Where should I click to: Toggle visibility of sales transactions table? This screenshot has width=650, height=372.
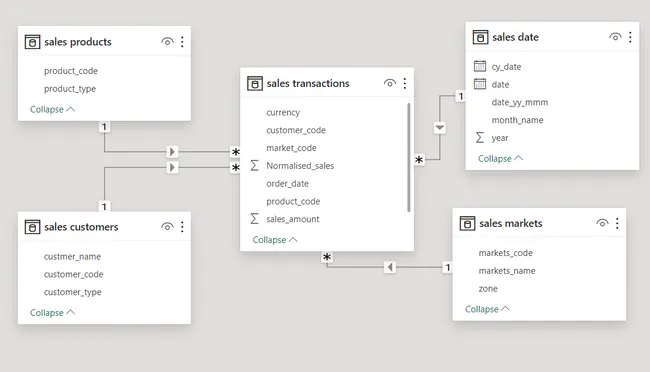click(390, 83)
